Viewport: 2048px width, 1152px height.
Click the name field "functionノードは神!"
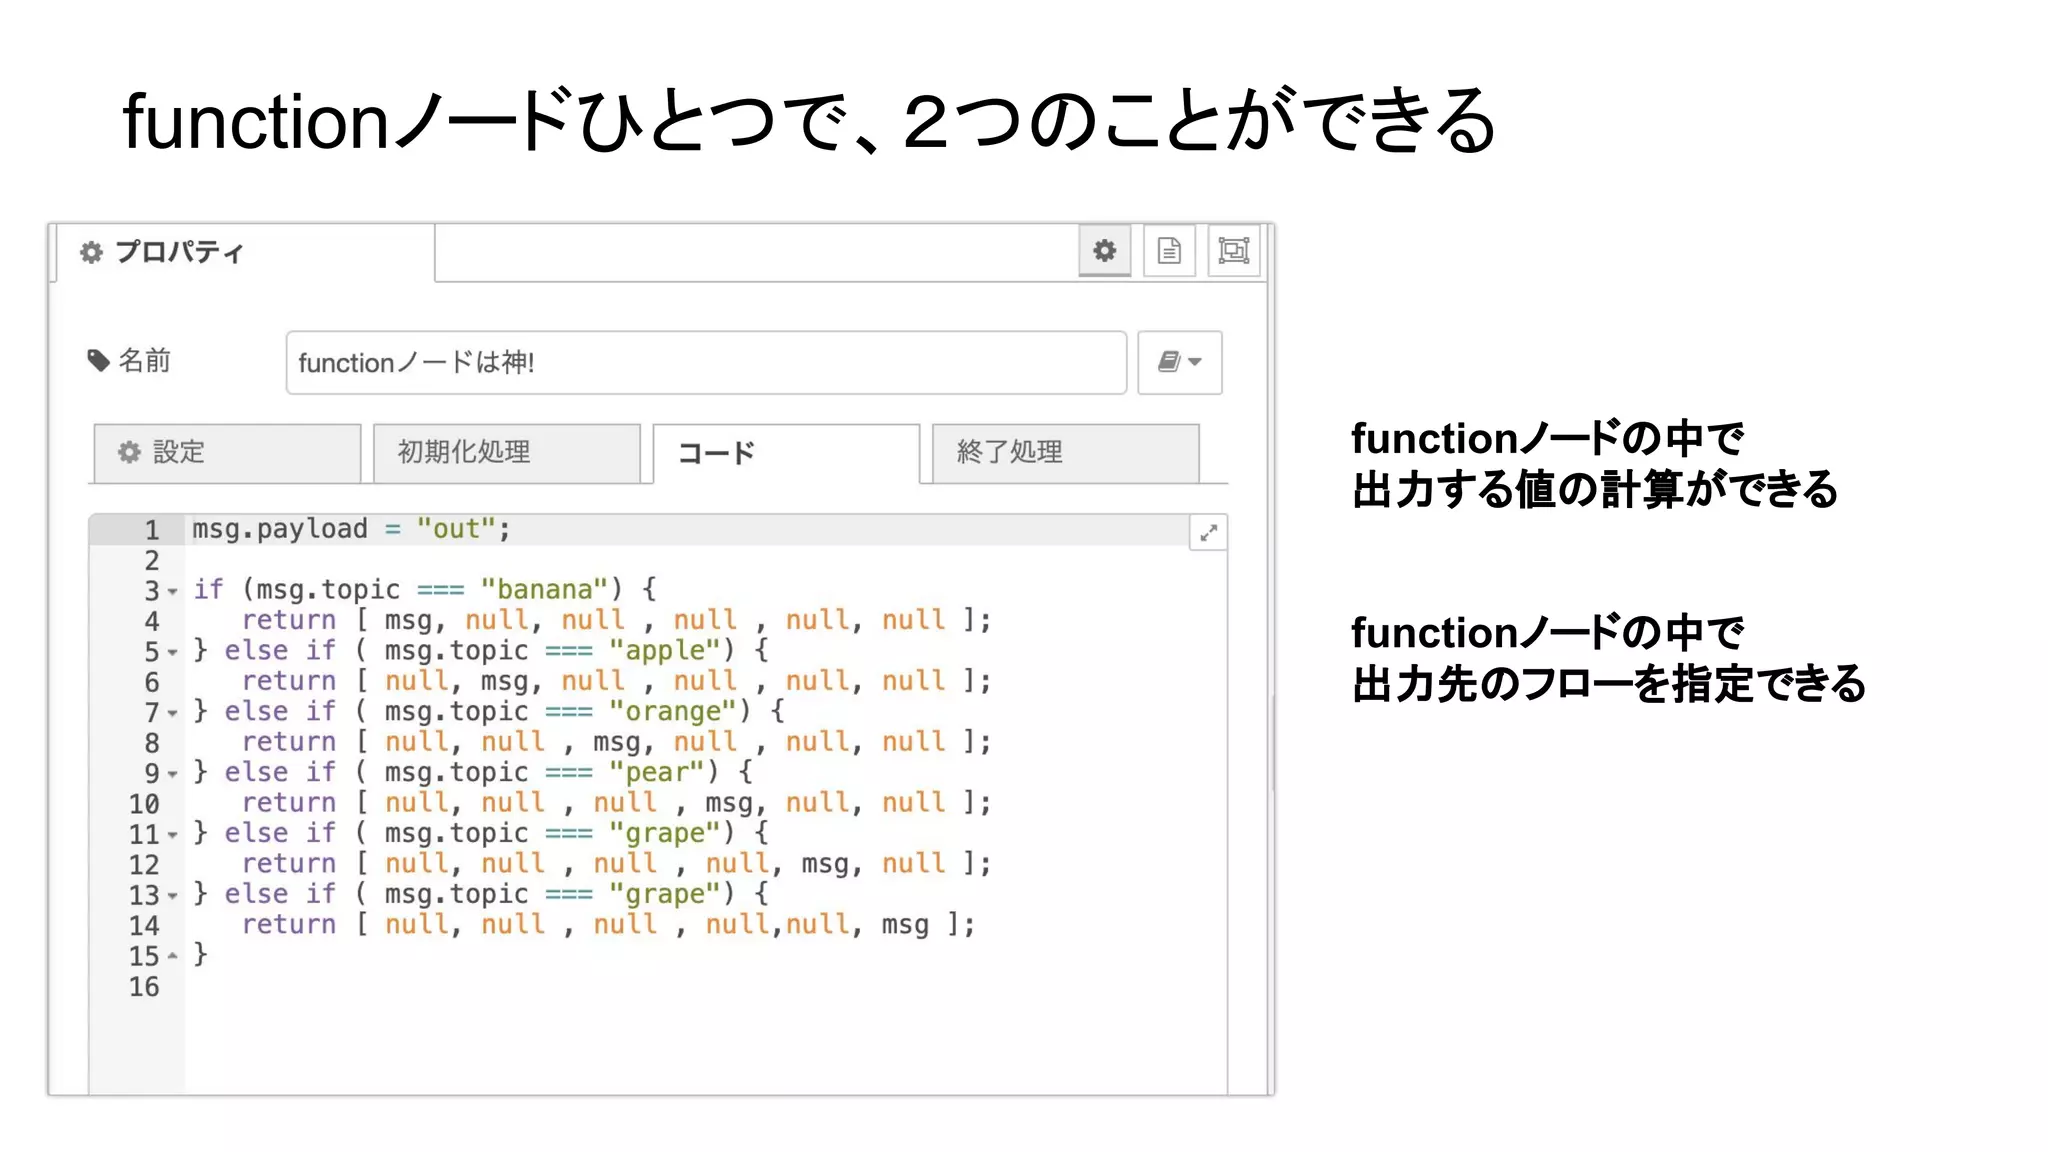point(706,362)
